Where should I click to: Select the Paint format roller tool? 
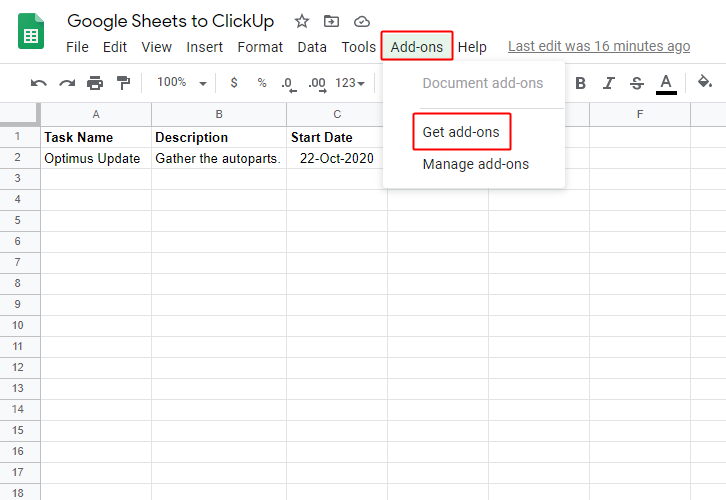click(123, 83)
